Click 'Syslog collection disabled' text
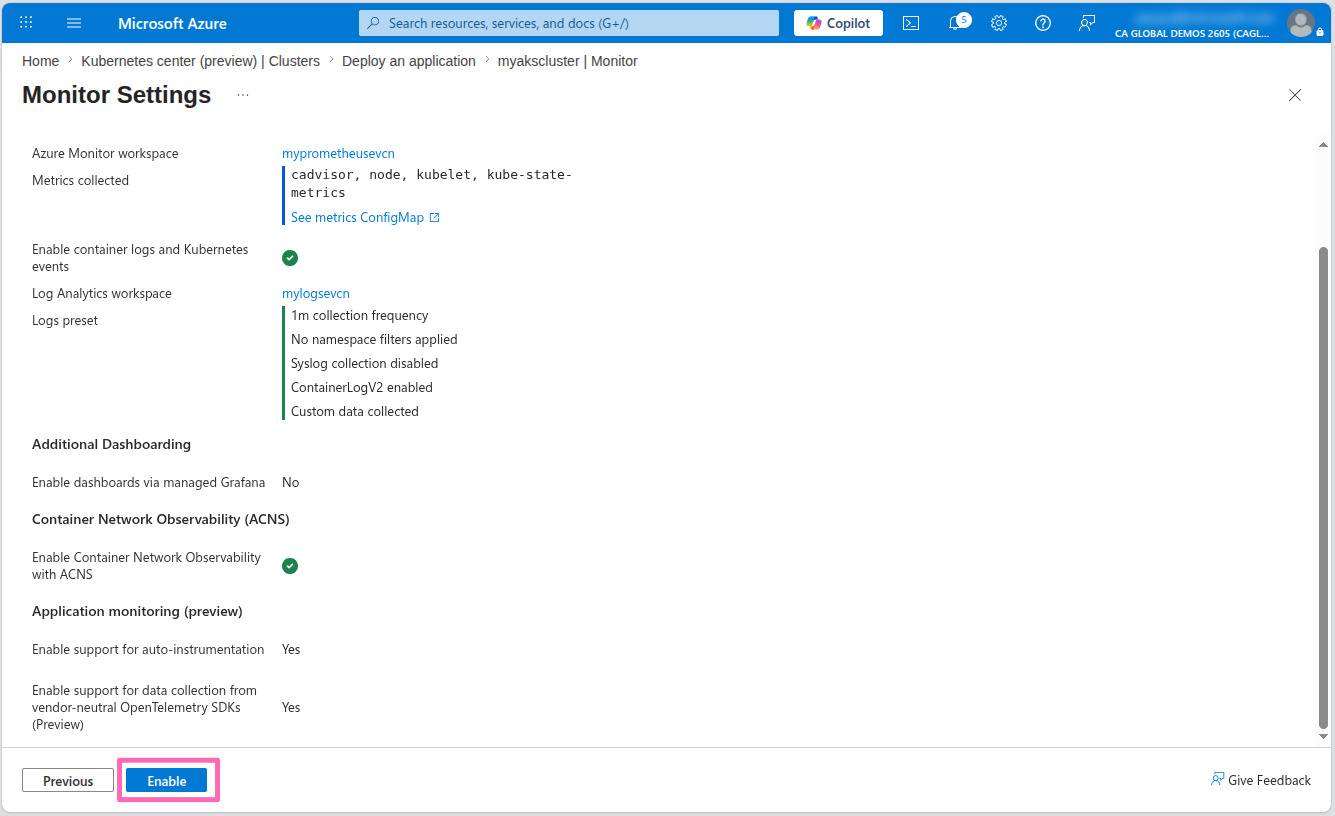 pyautogui.click(x=364, y=364)
